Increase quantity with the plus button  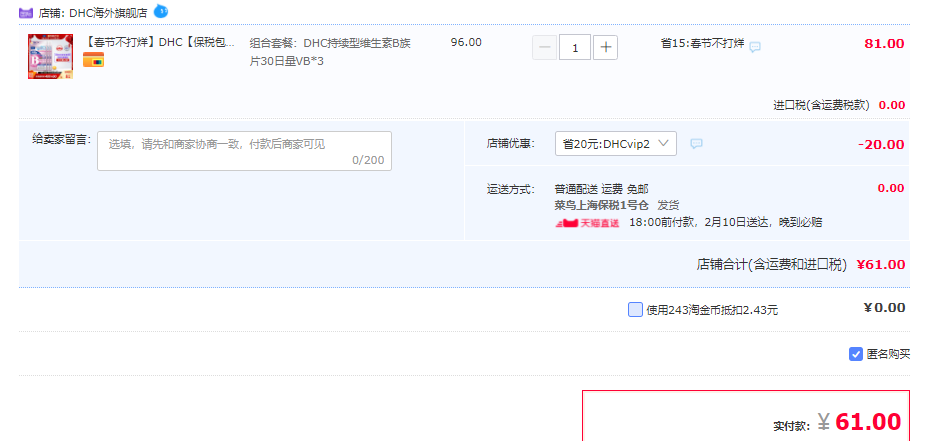606,47
